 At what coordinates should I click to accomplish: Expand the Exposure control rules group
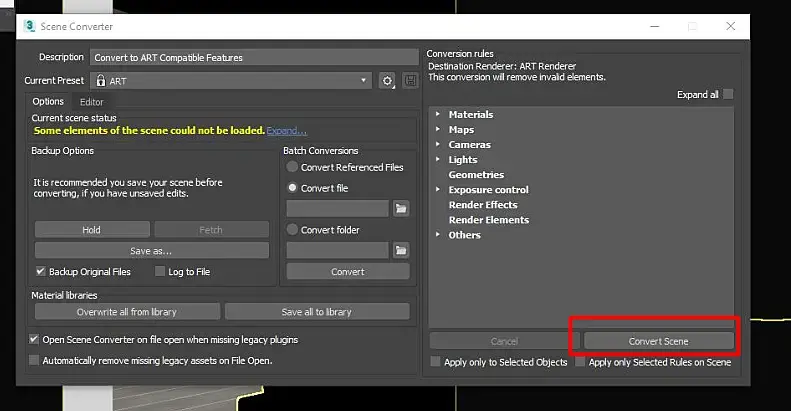click(437, 190)
